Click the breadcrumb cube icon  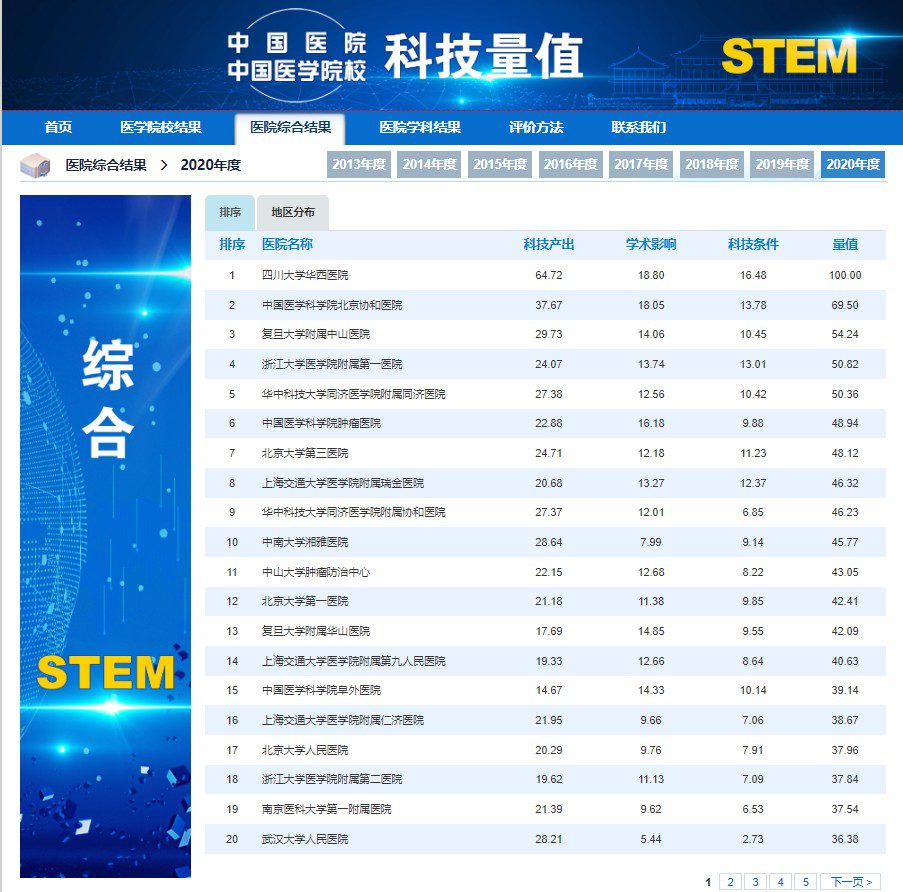click(x=35, y=165)
